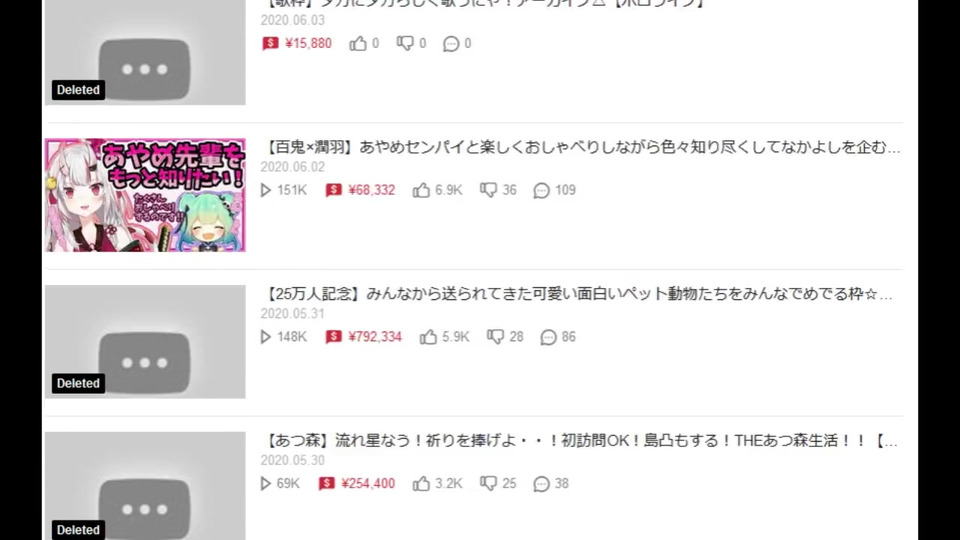Click the play views icon beside 69K

pos(266,484)
